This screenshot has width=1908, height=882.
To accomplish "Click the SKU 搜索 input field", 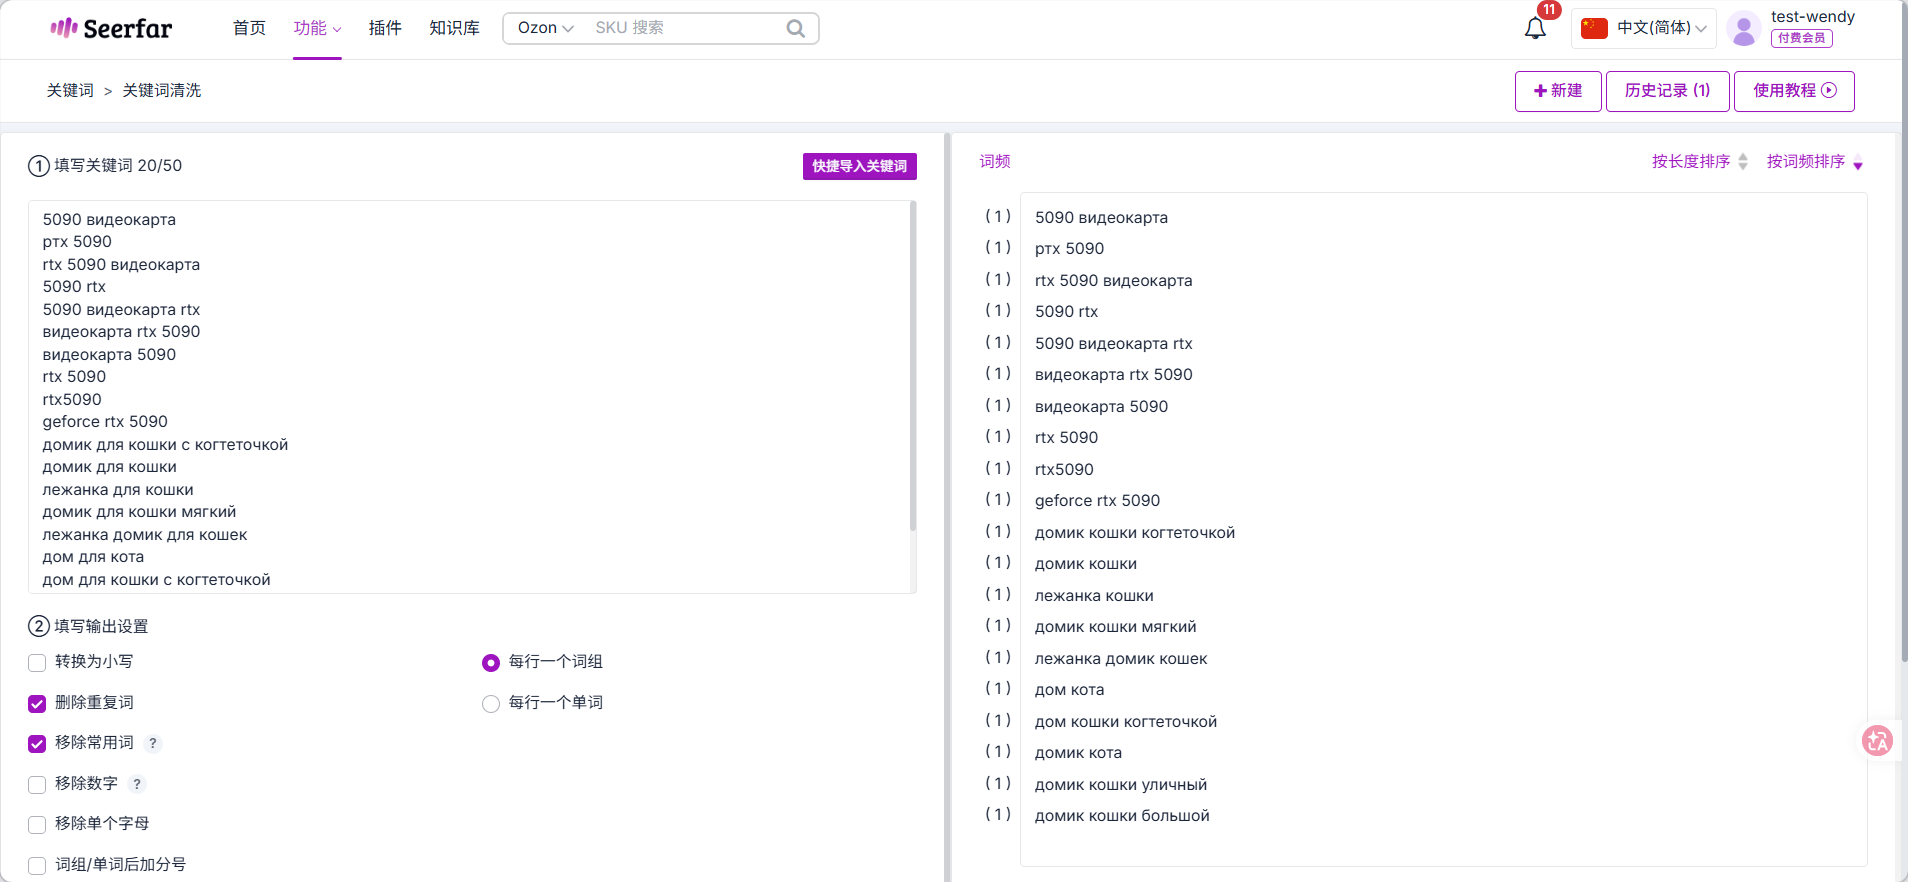I will [x=685, y=28].
